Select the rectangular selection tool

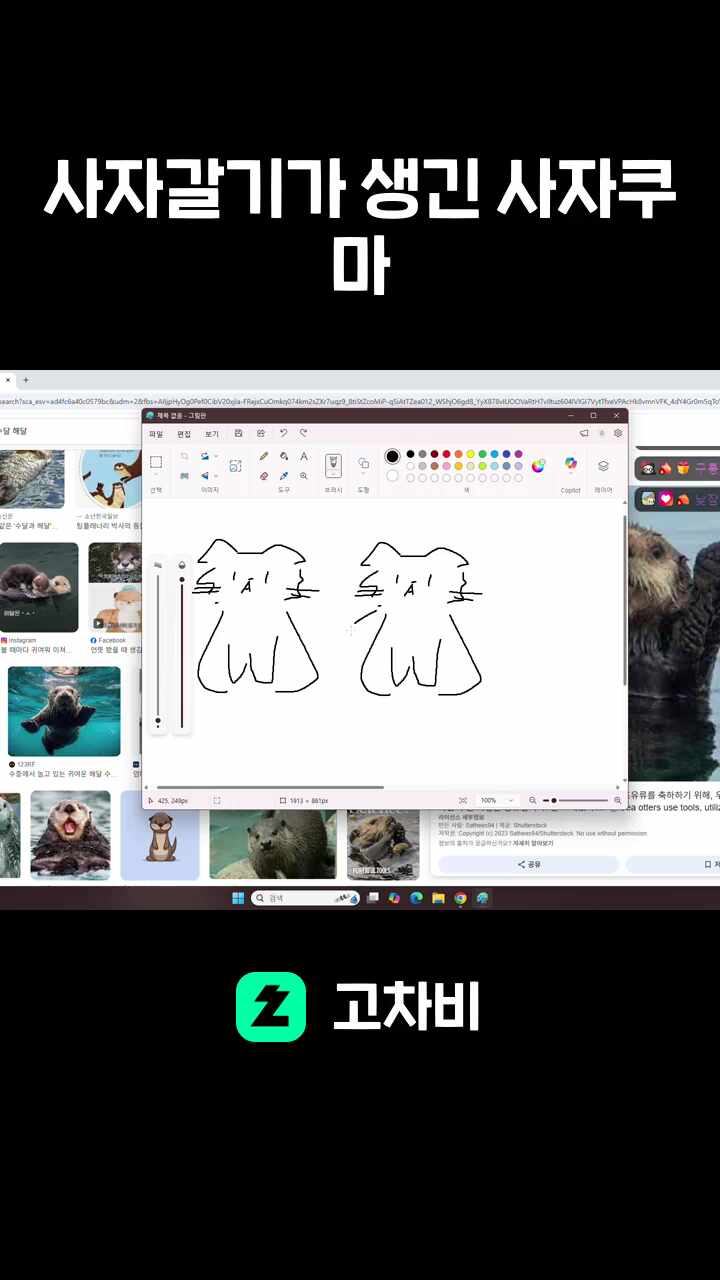(156, 462)
